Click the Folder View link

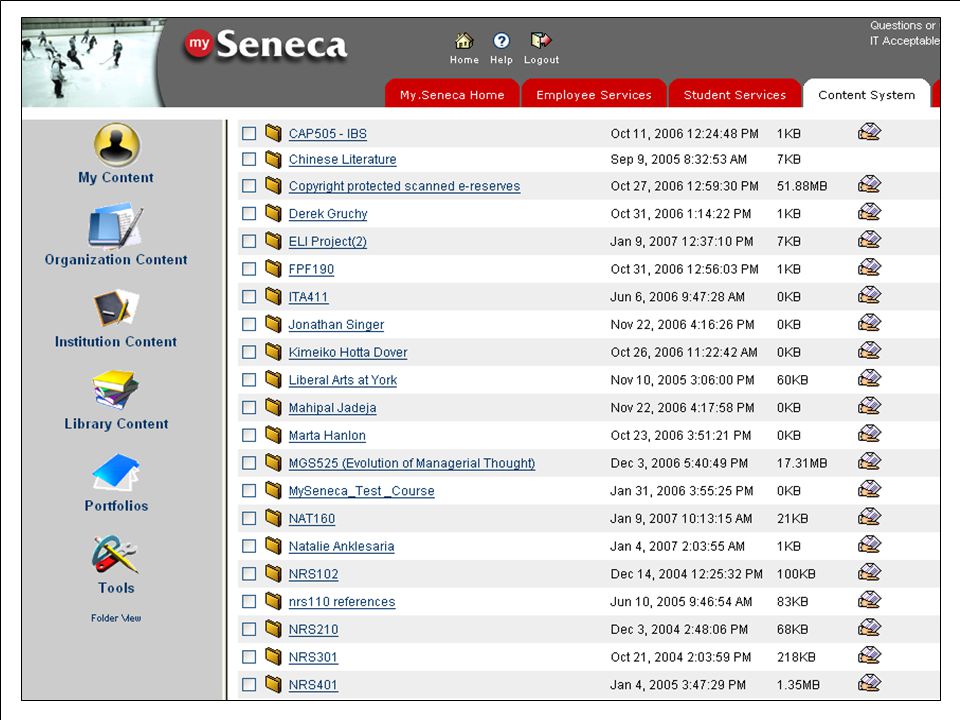pos(116,618)
